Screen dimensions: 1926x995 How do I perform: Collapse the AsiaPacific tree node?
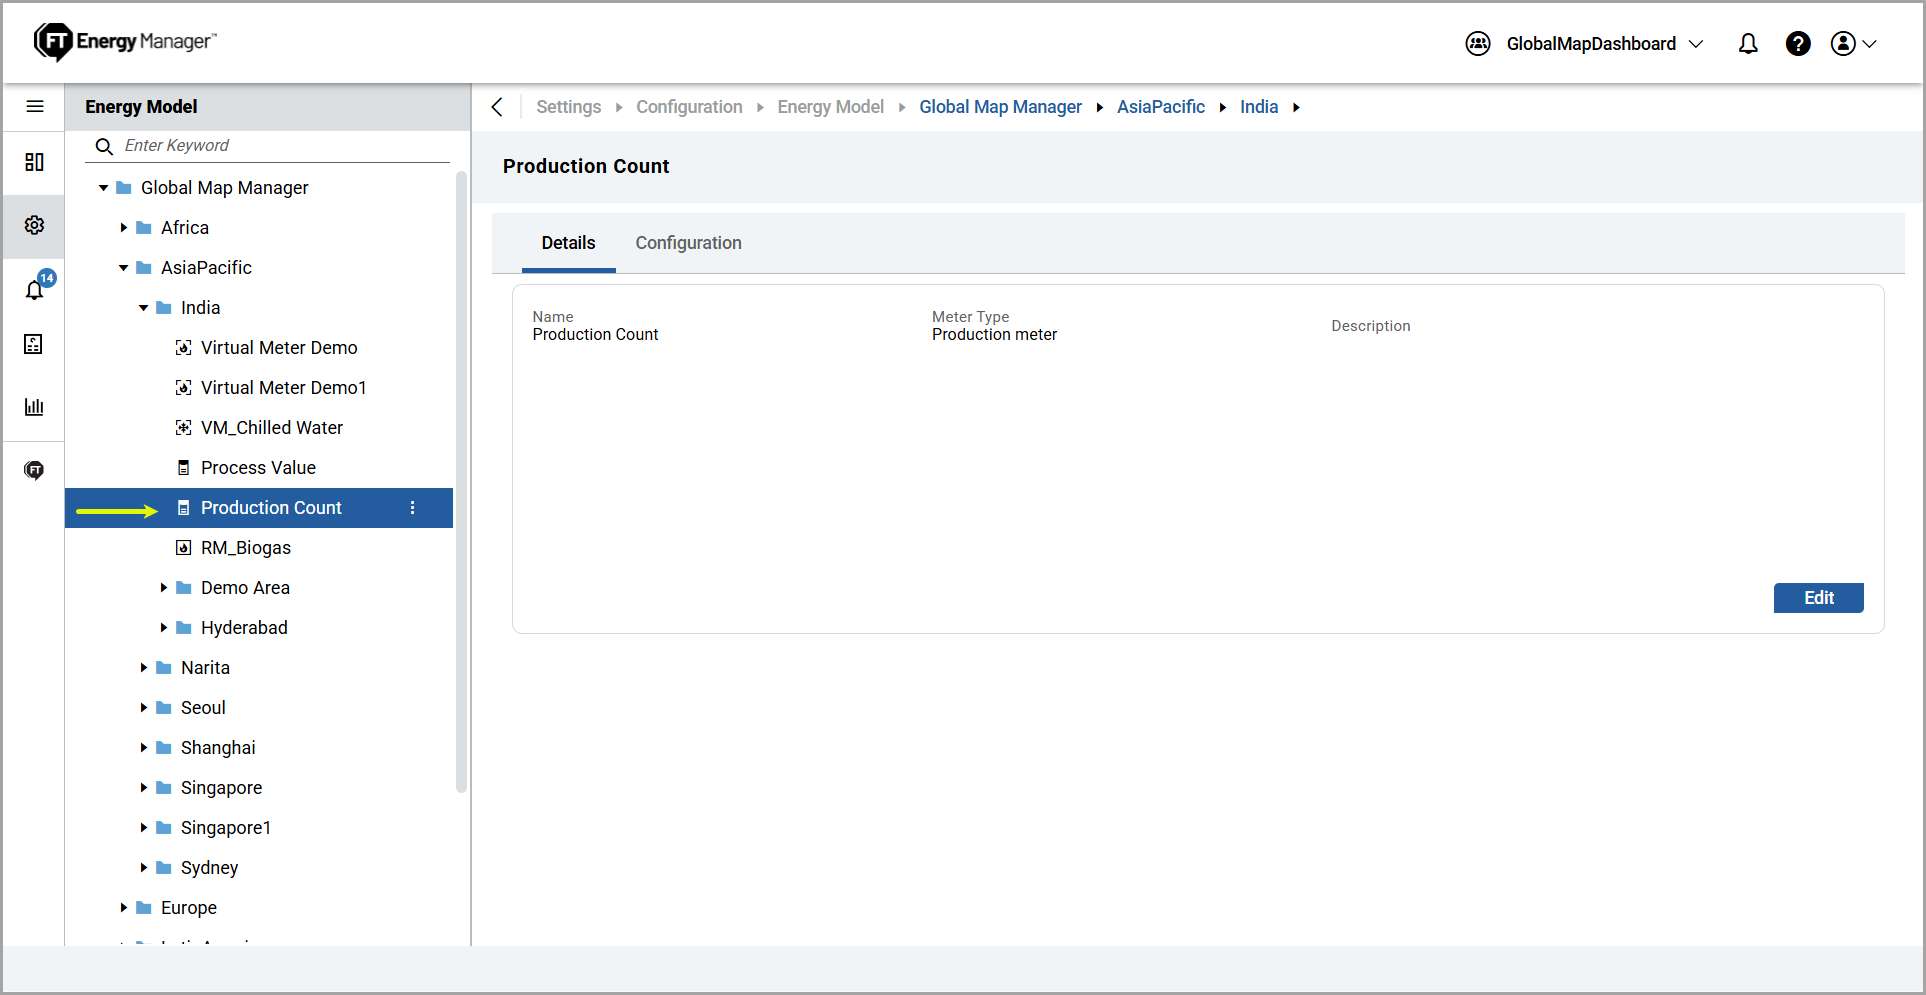pos(123,268)
